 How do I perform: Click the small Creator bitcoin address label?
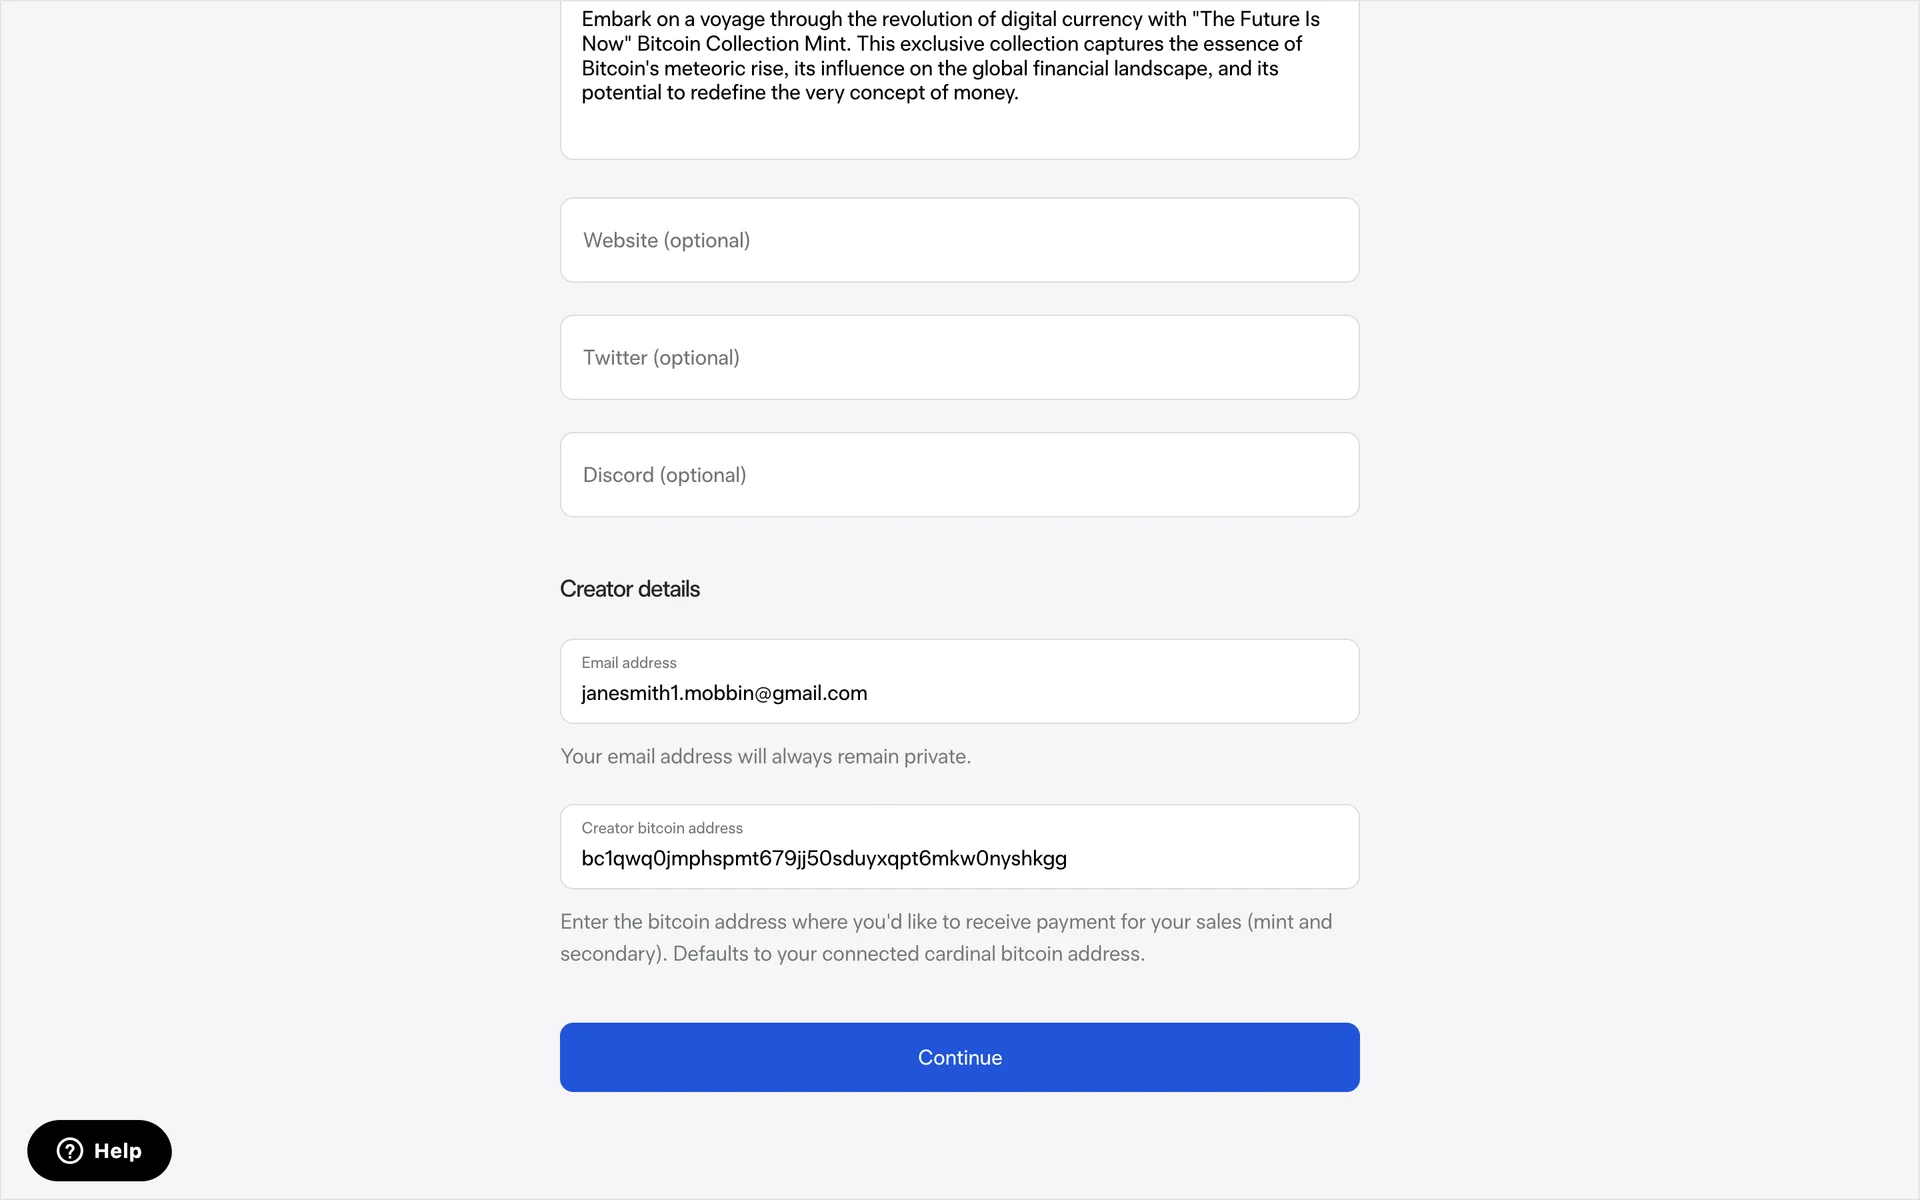662,828
